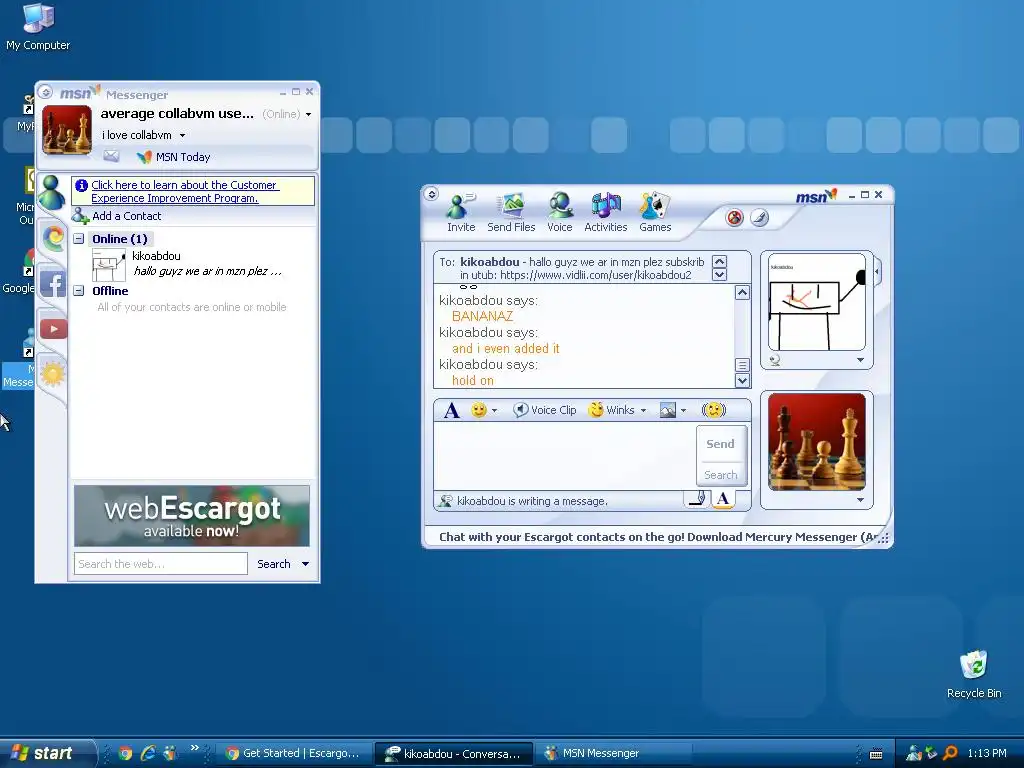Select My Computer desktop icon

38,27
